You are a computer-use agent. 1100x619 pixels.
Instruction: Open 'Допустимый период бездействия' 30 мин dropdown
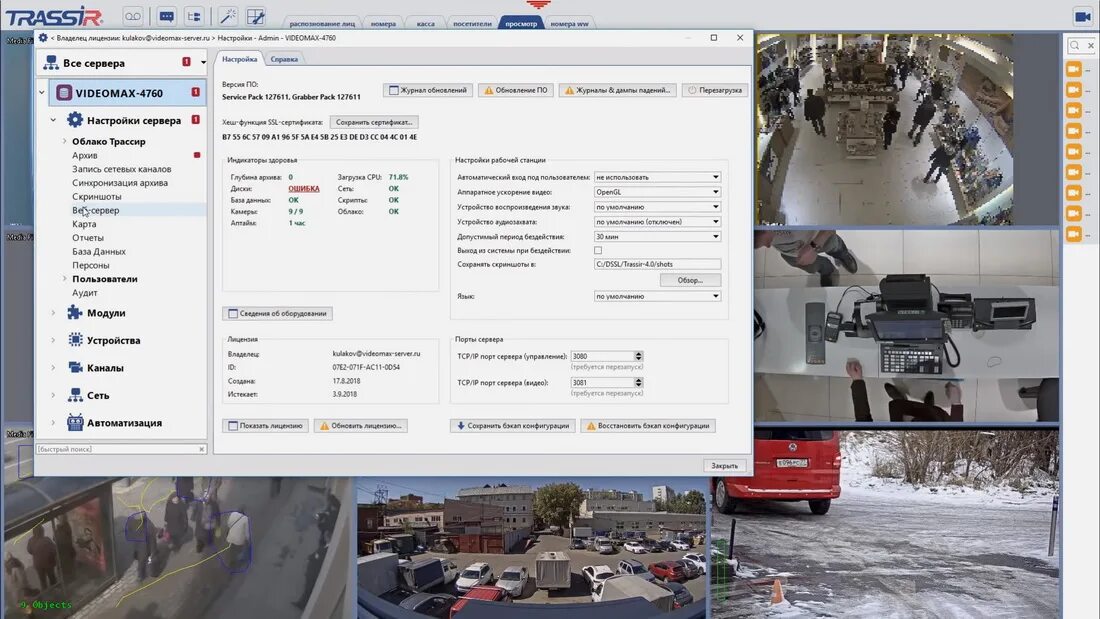(657, 237)
